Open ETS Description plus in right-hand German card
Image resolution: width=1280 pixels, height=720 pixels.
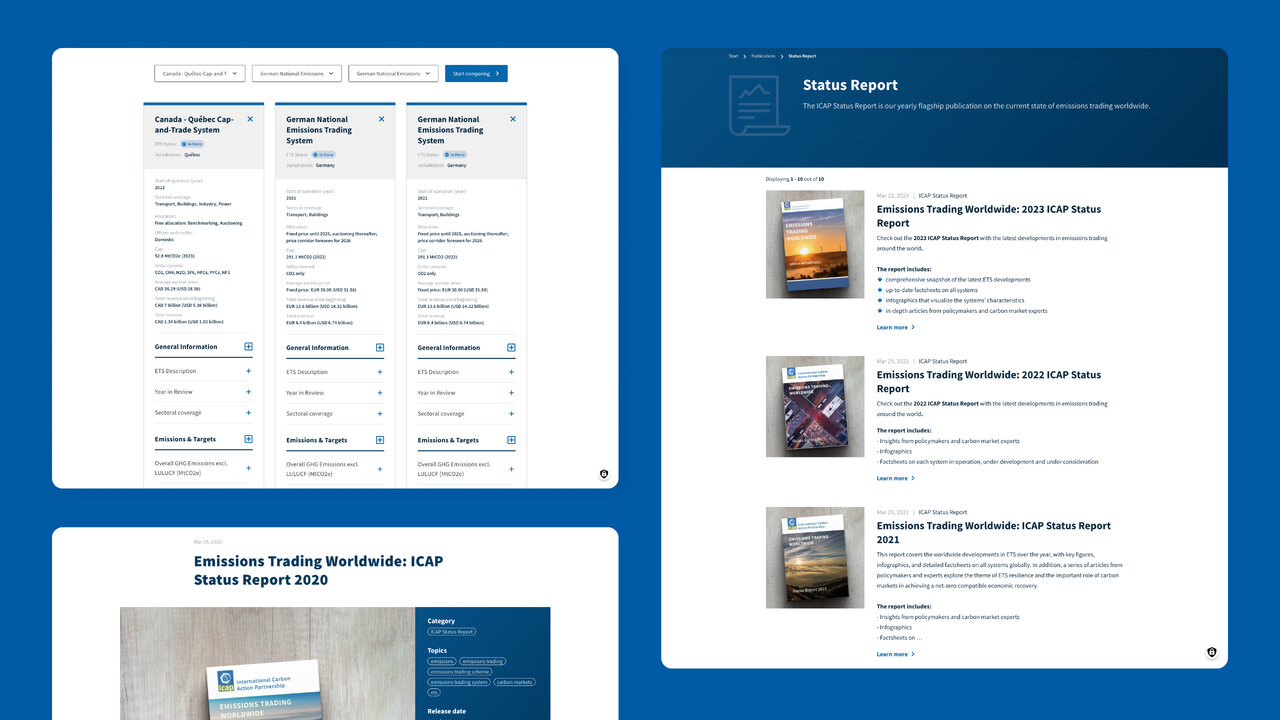[511, 372]
